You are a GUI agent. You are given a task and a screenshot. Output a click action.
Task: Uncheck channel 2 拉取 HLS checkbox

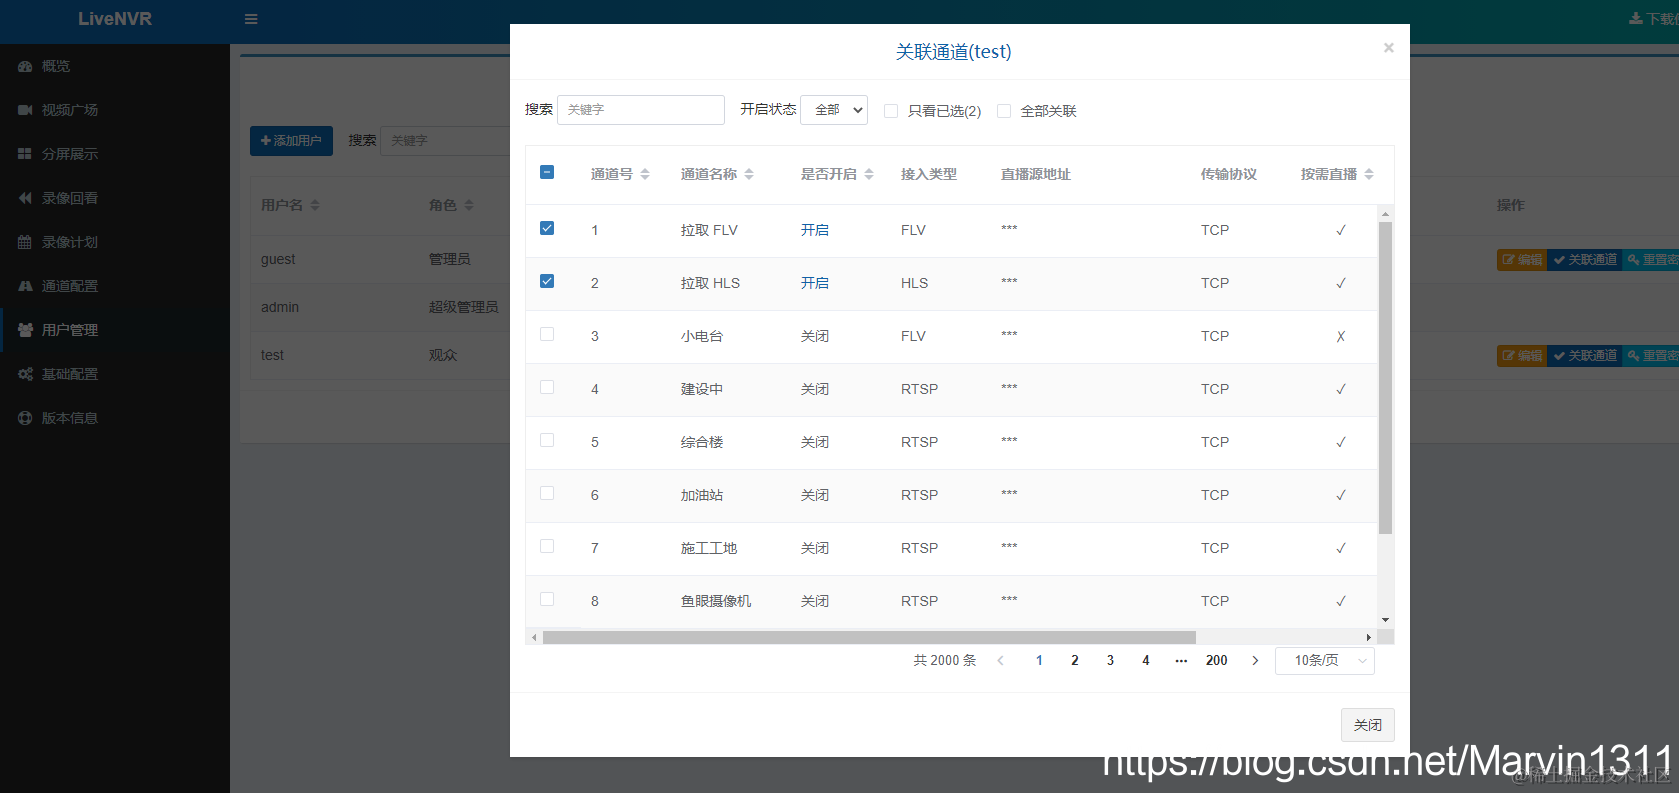[547, 281]
